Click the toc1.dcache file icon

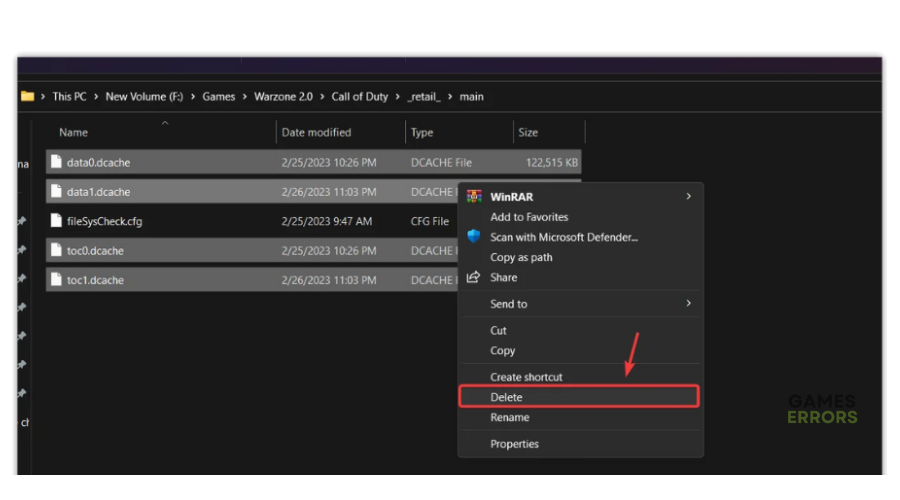(56, 280)
